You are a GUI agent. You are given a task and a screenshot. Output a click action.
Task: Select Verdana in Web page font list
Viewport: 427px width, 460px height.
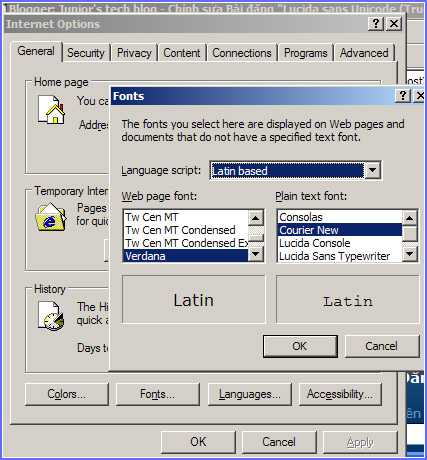[x=186, y=256]
